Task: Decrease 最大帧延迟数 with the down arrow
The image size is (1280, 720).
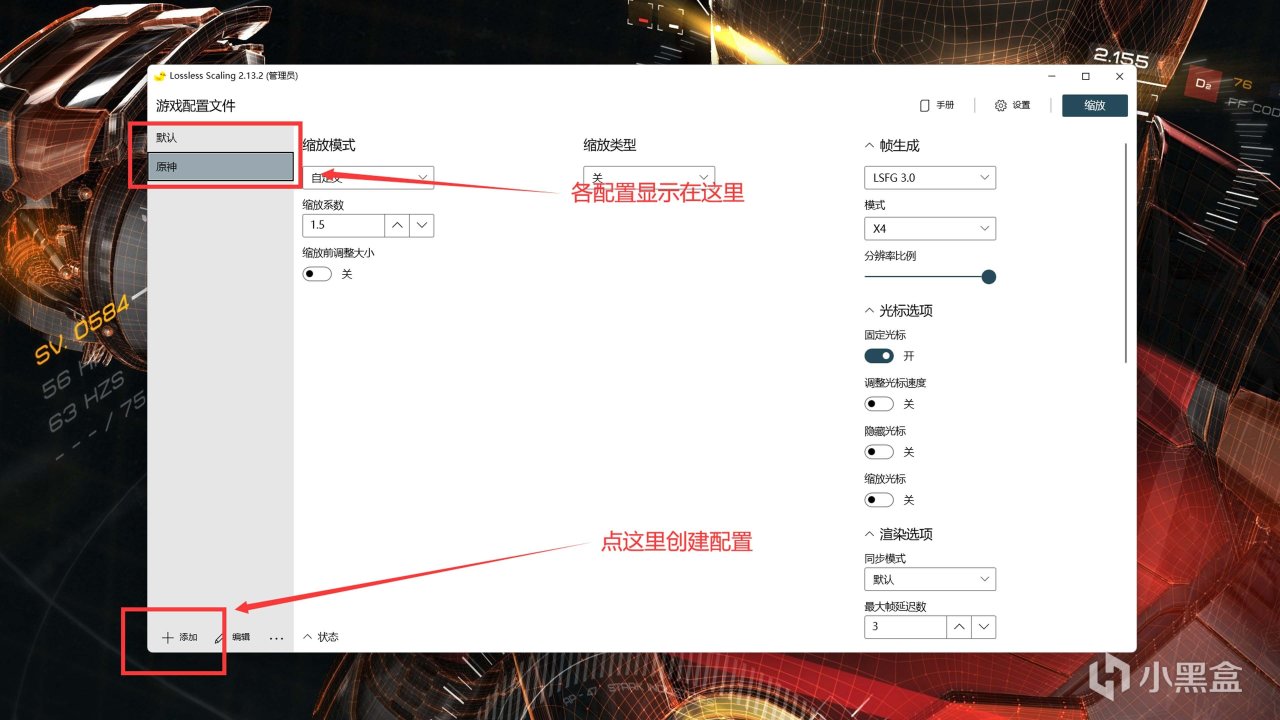Action: point(984,627)
